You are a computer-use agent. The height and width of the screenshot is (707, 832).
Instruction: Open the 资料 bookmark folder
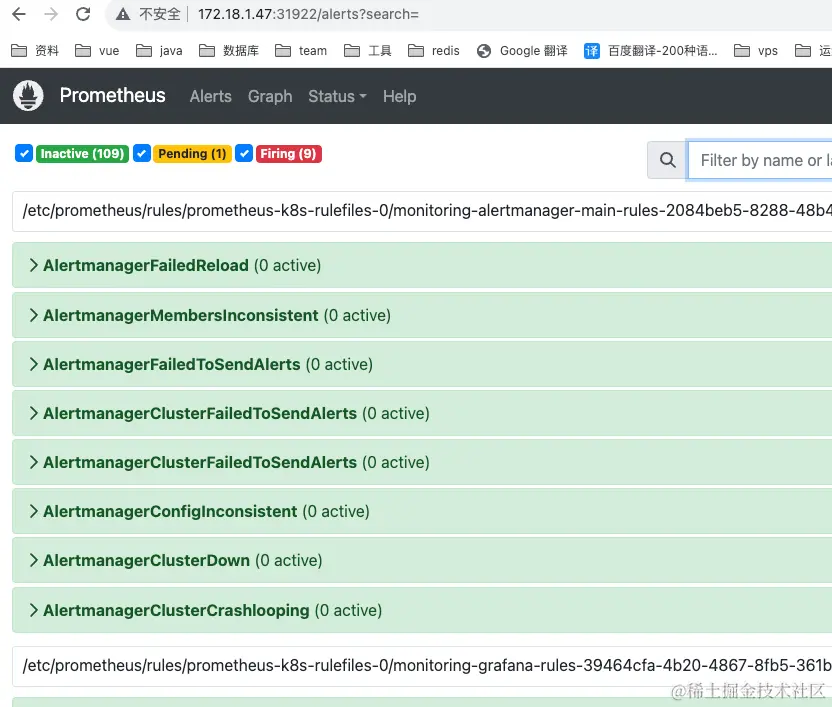pos(34,50)
